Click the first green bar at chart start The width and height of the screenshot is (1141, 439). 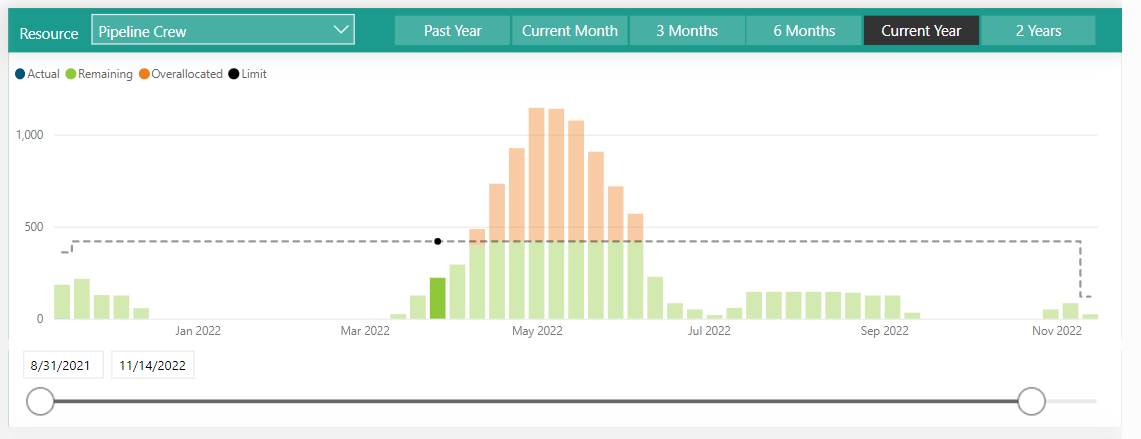click(x=62, y=302)
